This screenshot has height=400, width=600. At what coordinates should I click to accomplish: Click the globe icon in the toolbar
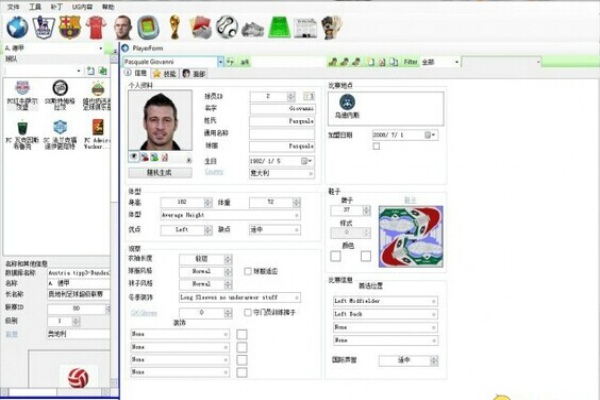coord(16,27)
